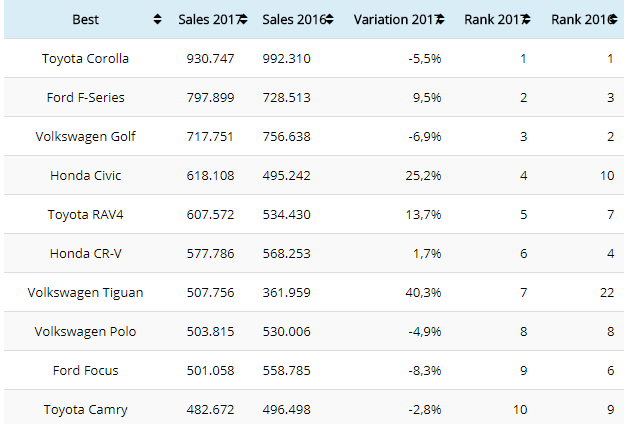Click the Rank 2017 sort icon

(x=526, y=19)
